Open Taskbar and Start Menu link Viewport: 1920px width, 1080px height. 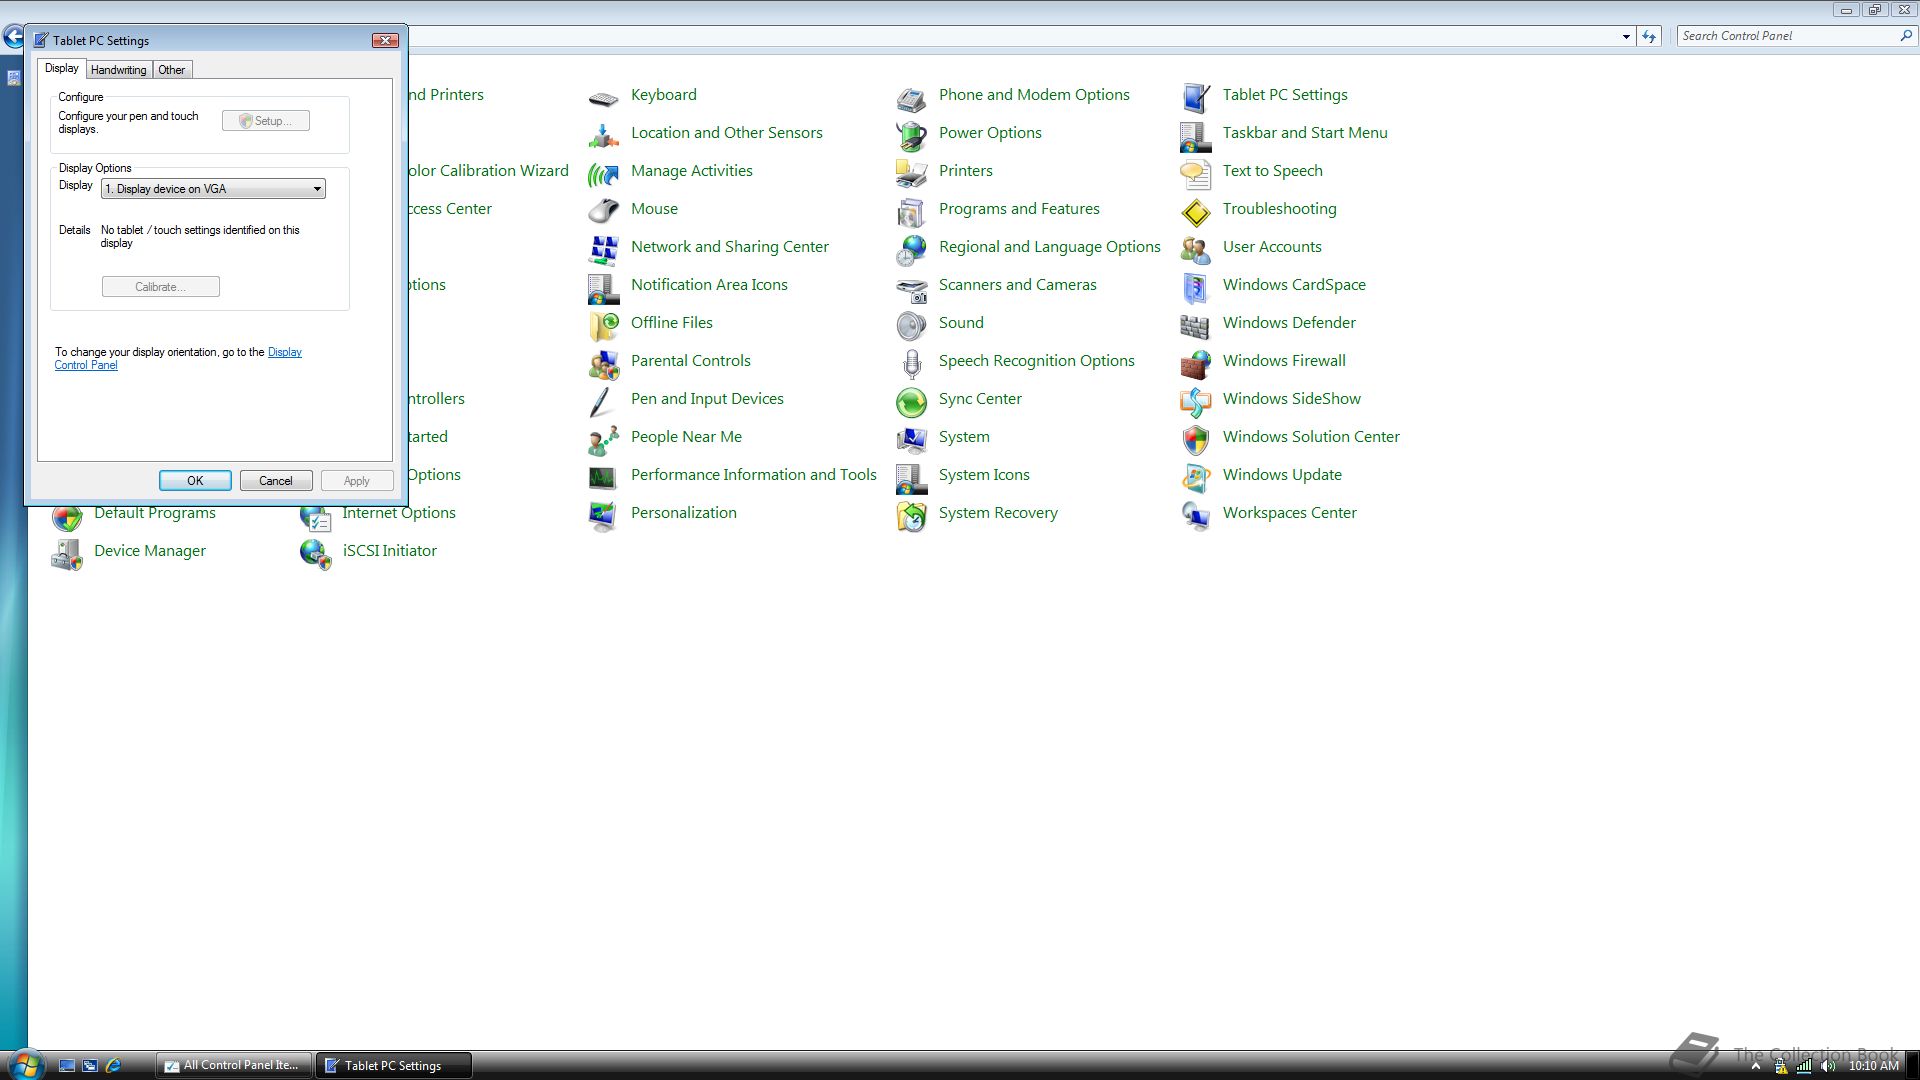tap(1305, 132)
